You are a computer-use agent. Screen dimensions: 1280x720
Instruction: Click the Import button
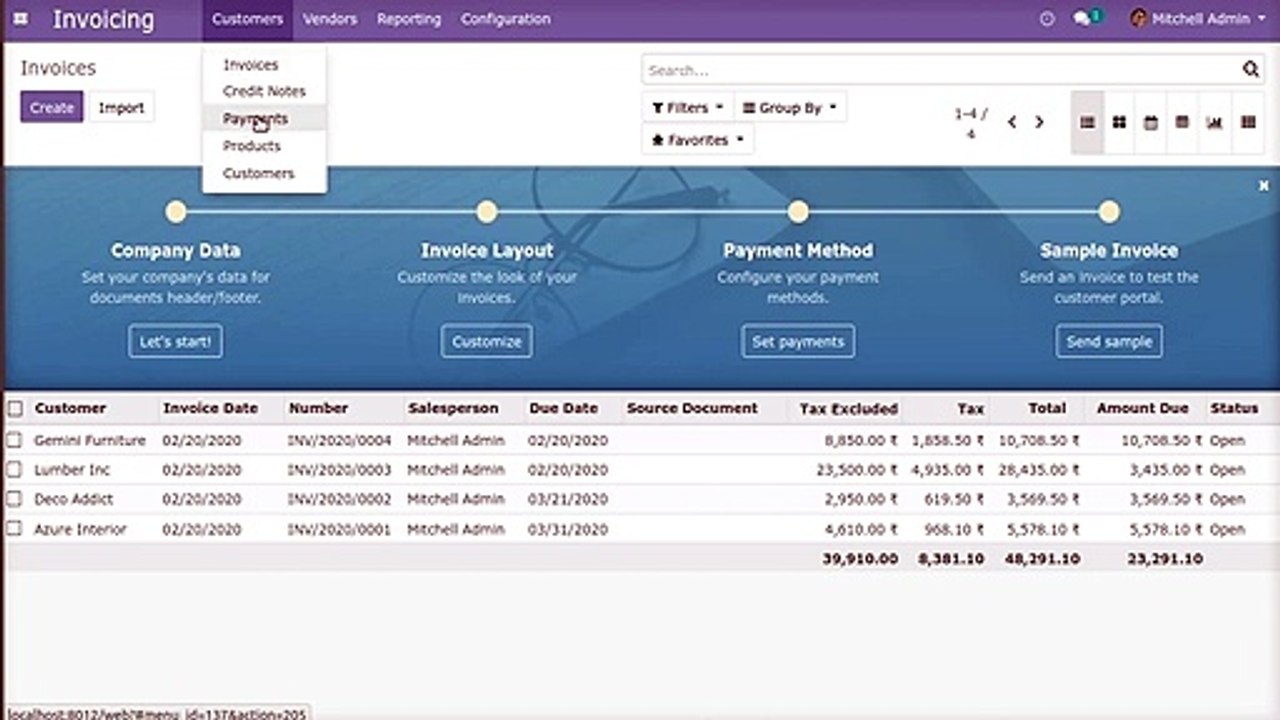point(121,107)
